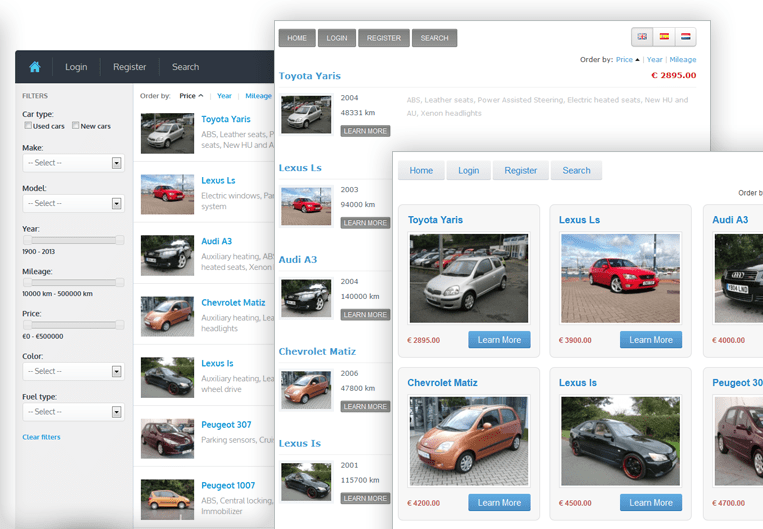Select the Dutch flag language icon

pyautogui.click(x=686, y=36)
